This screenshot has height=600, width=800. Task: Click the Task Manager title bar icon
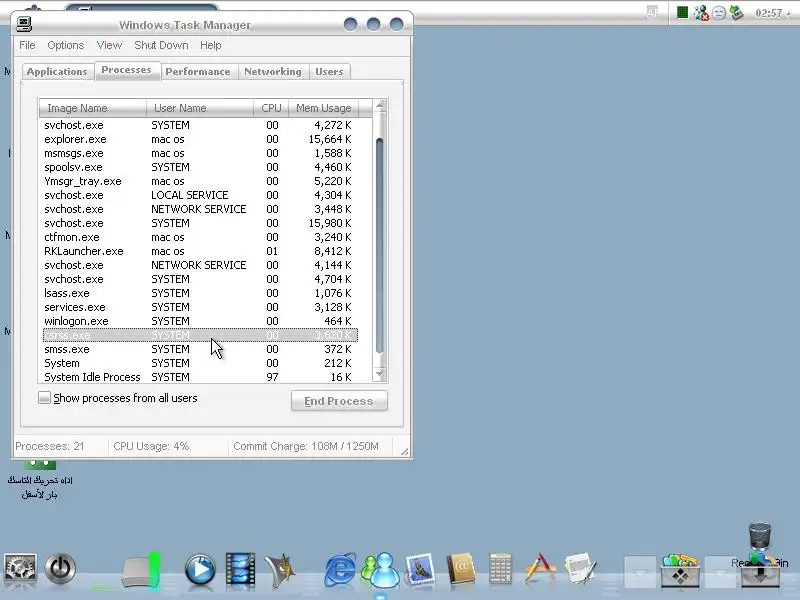pos(24,23)
